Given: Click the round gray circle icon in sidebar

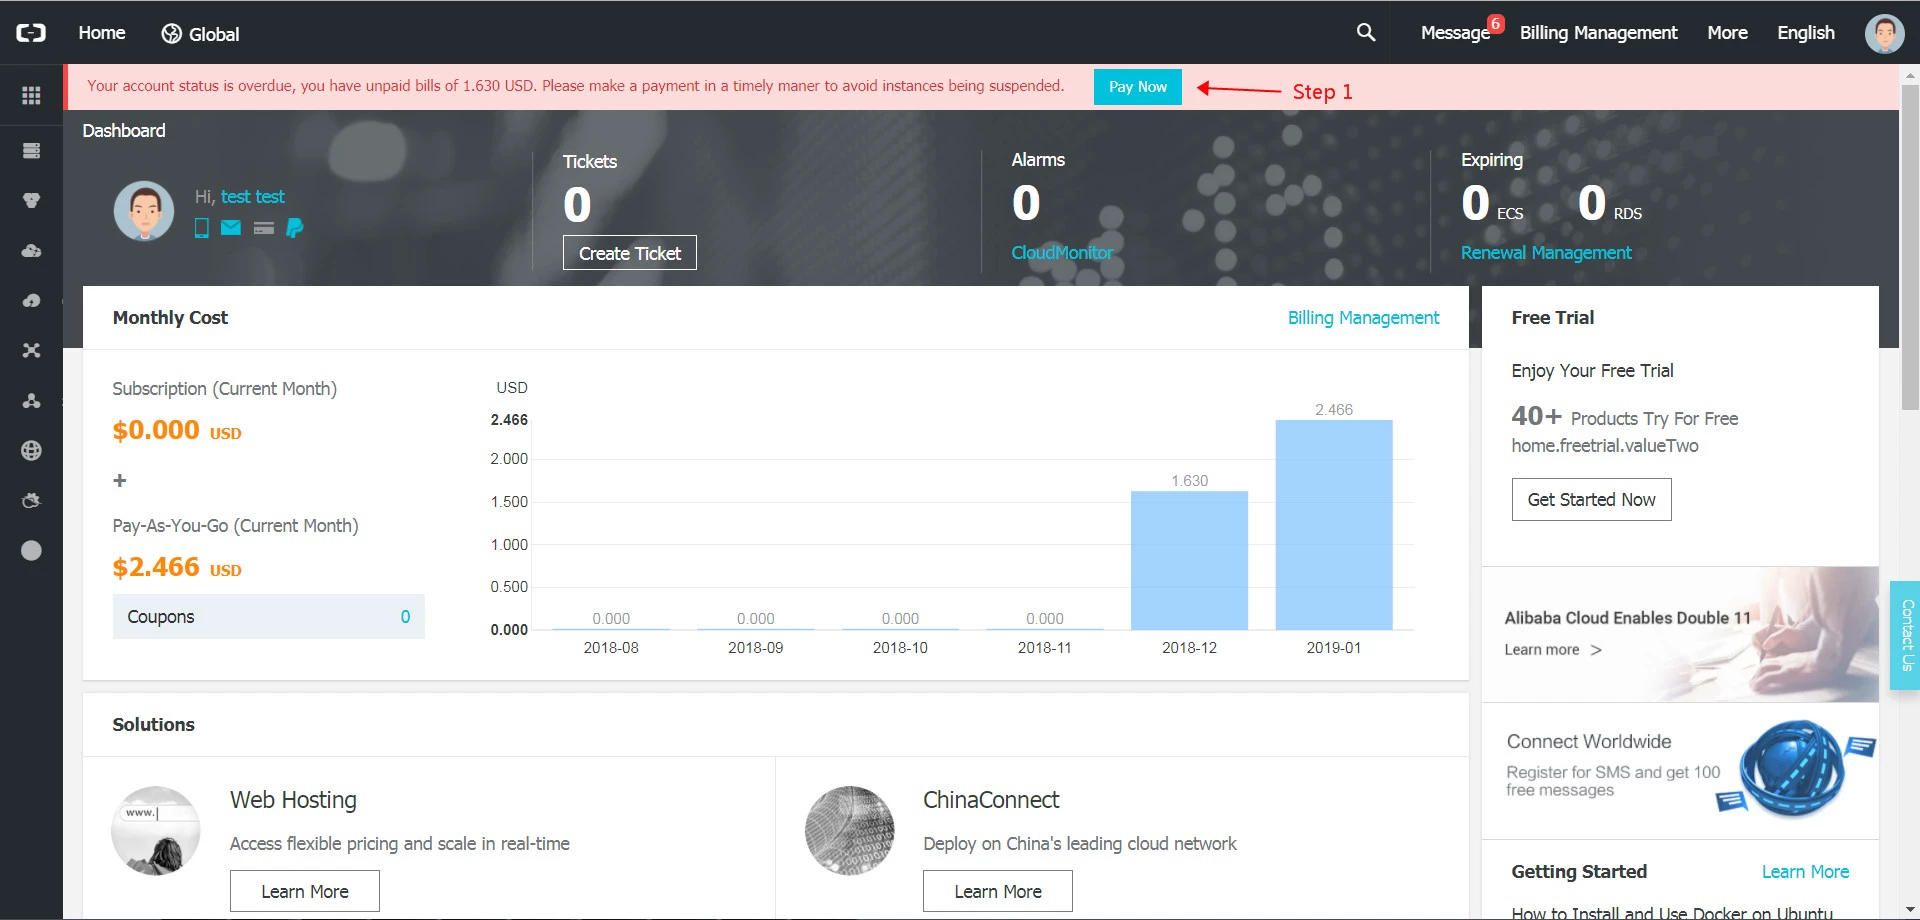Looking at the screenshot, I should [x=31, y=550].
